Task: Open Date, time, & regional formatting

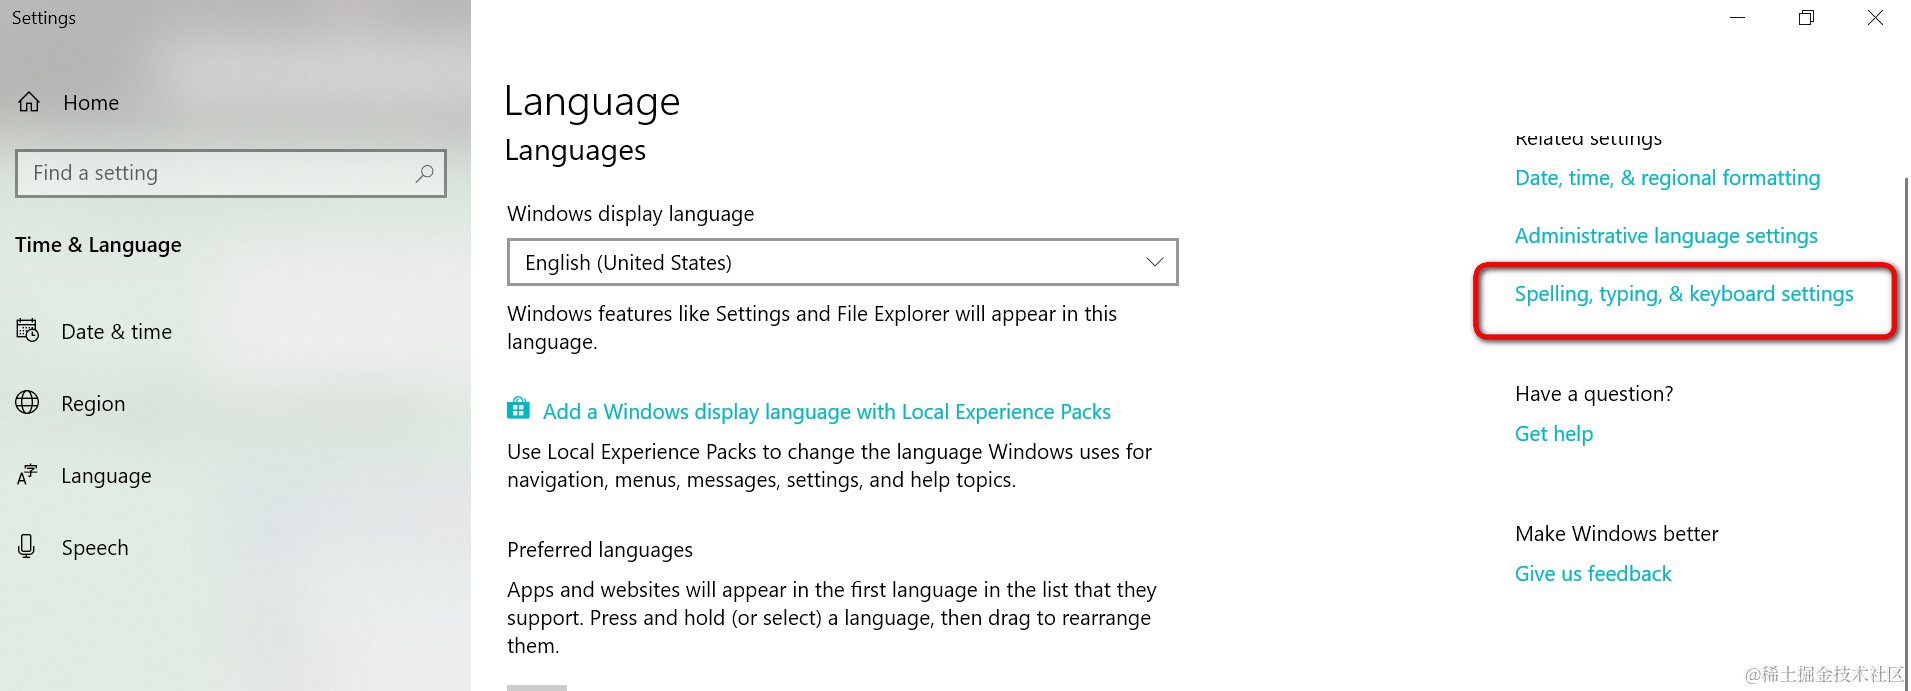Action: tap(1667, 178)
